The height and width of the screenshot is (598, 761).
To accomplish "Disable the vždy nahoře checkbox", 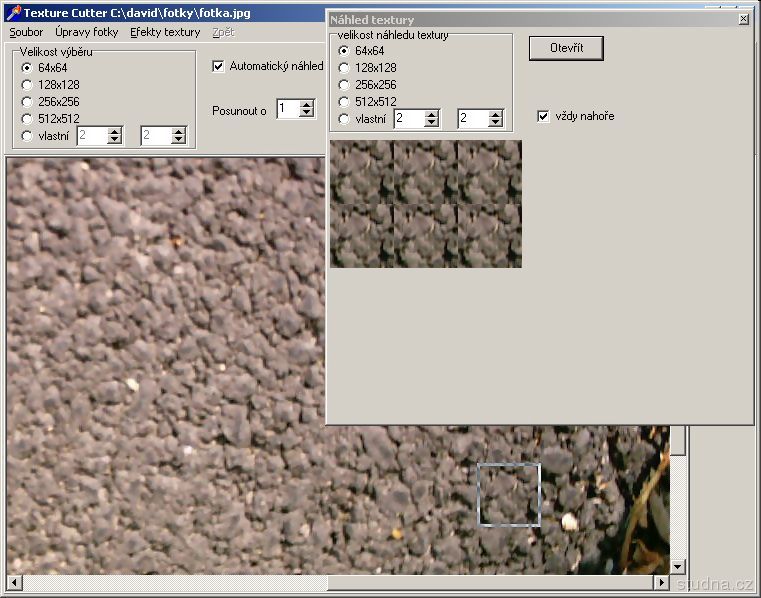I will click(x=543, y=116).
